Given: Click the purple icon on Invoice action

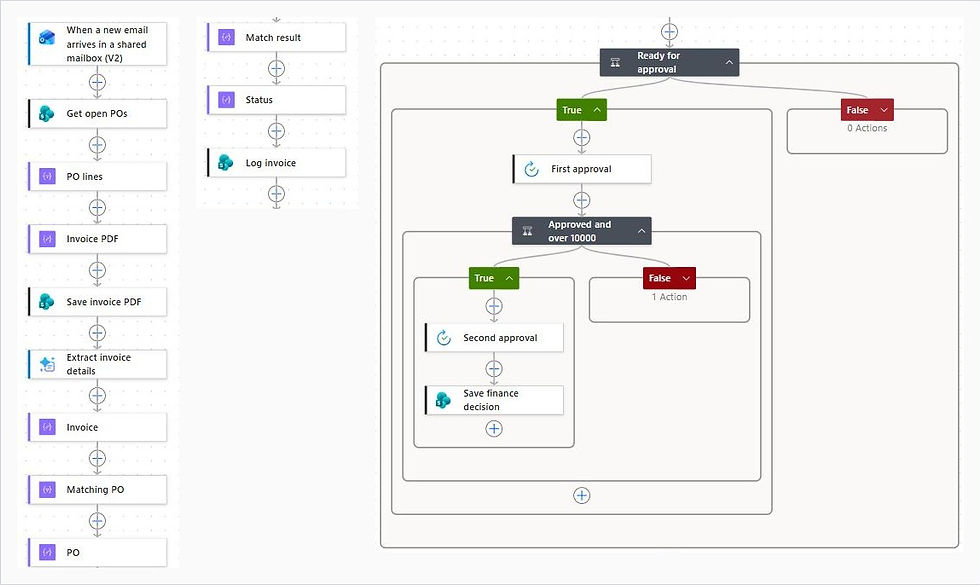Looking at the screenshot, I should [48, 427].
